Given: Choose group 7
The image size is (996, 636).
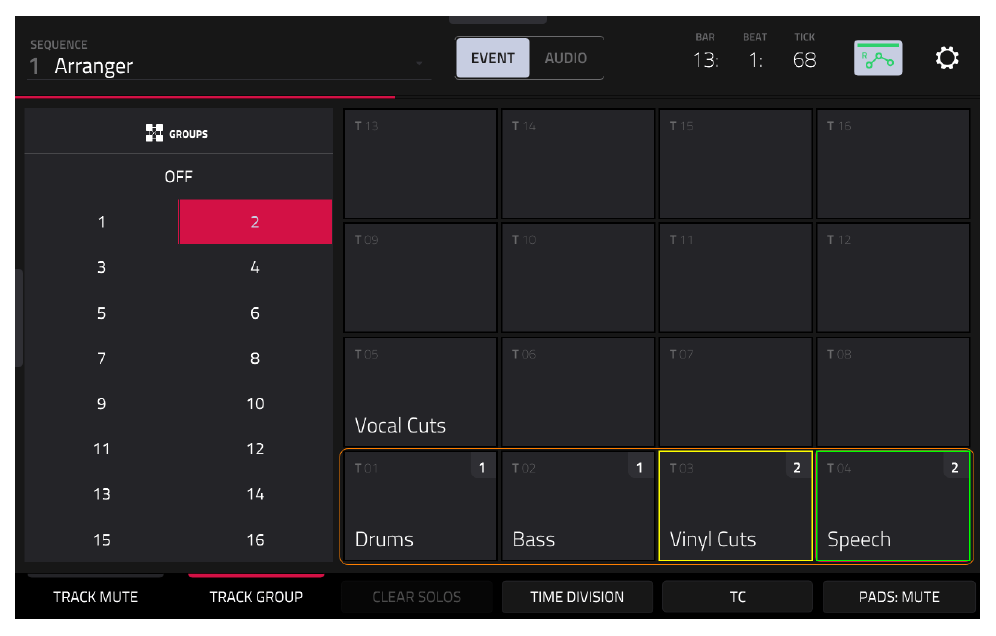Looking at the screenshot, I should pyautogui.click(x=102, y=358).
